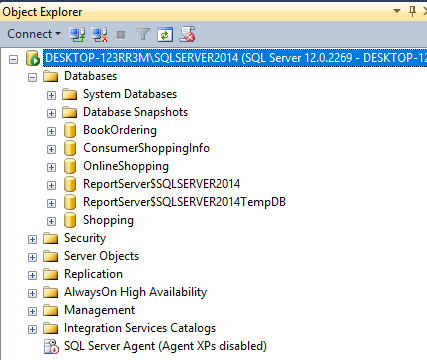The image size is (427, 360).
Task: Select the ConsumerShoppingInfo label
Action: tap(146, 148)
